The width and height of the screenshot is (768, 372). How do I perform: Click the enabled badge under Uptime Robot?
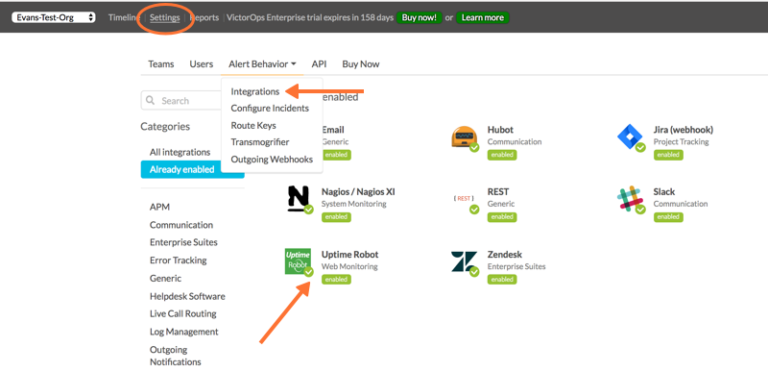336,279
